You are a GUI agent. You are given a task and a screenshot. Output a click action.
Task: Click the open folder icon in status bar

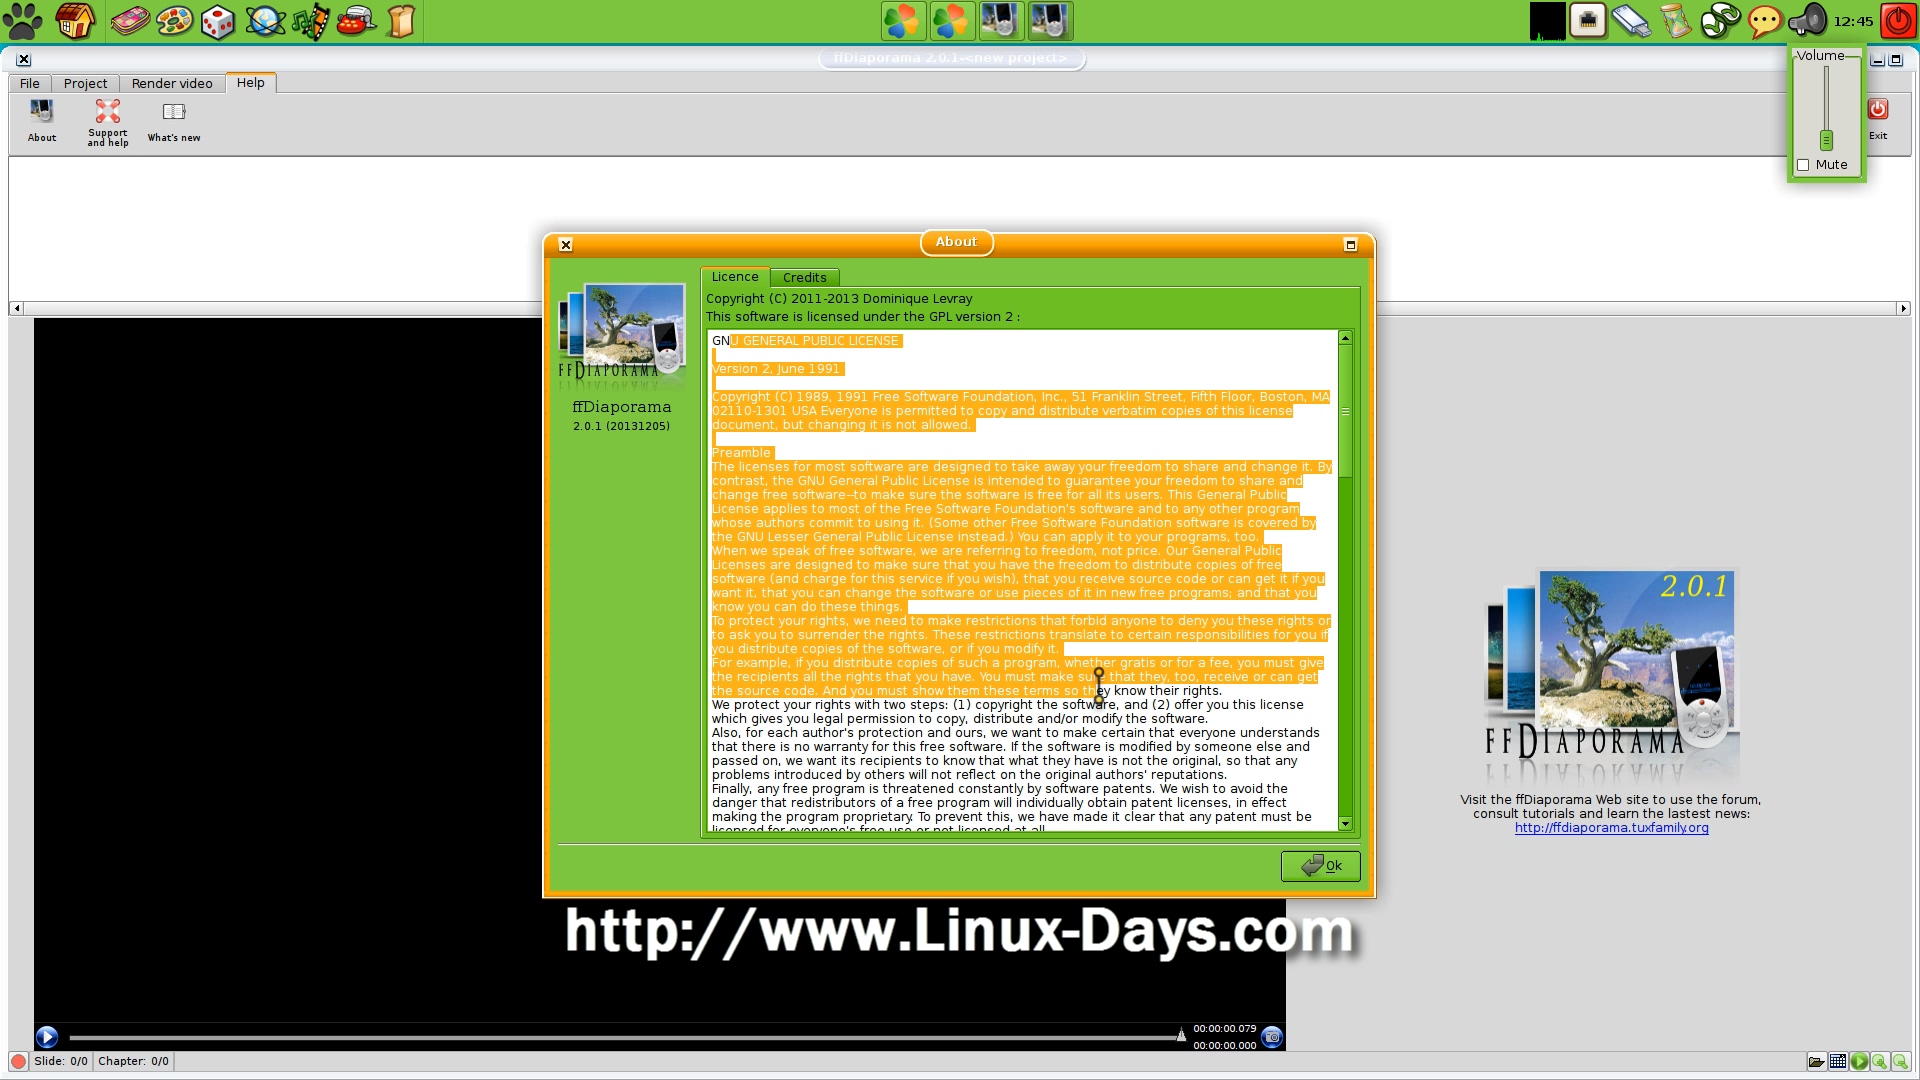tap(1816, 1062)
